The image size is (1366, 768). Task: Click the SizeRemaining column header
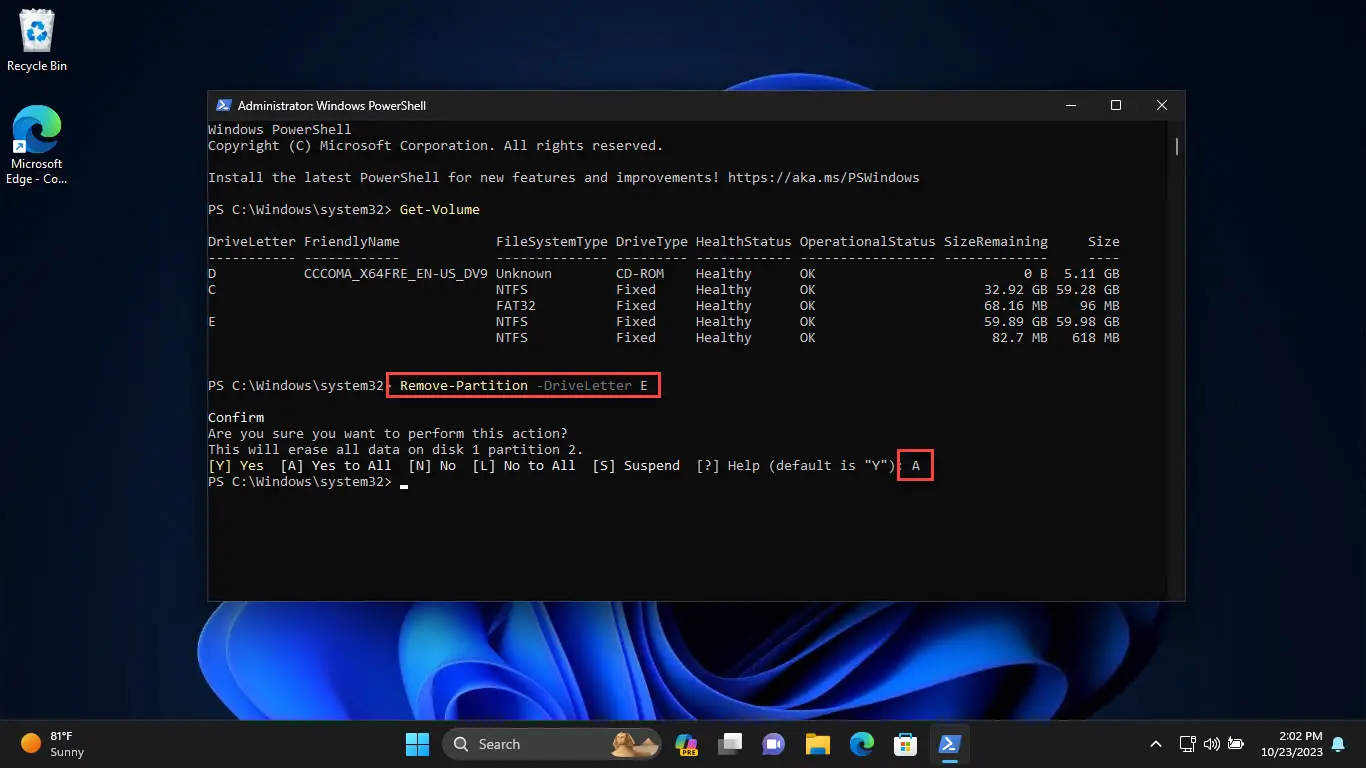tap(996, 242)
